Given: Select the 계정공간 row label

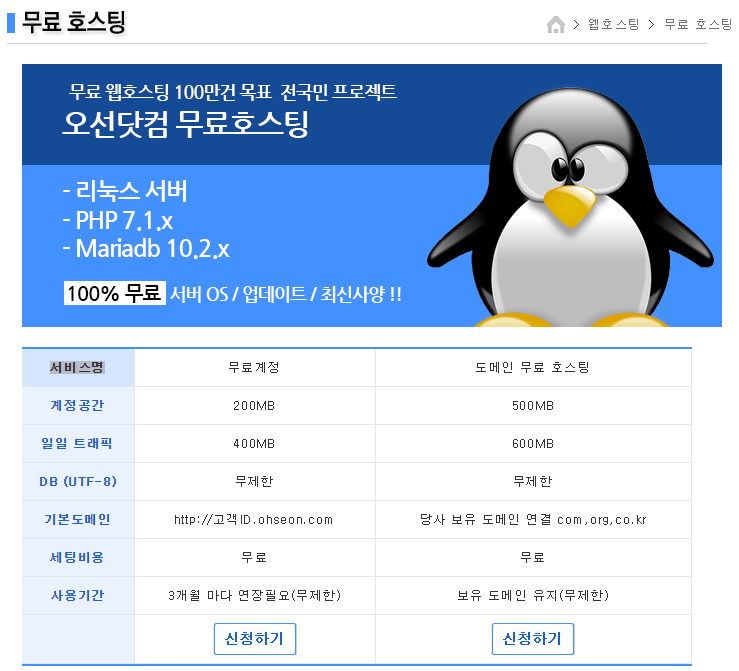Looking at the screenshot, I should coord(77,406).
